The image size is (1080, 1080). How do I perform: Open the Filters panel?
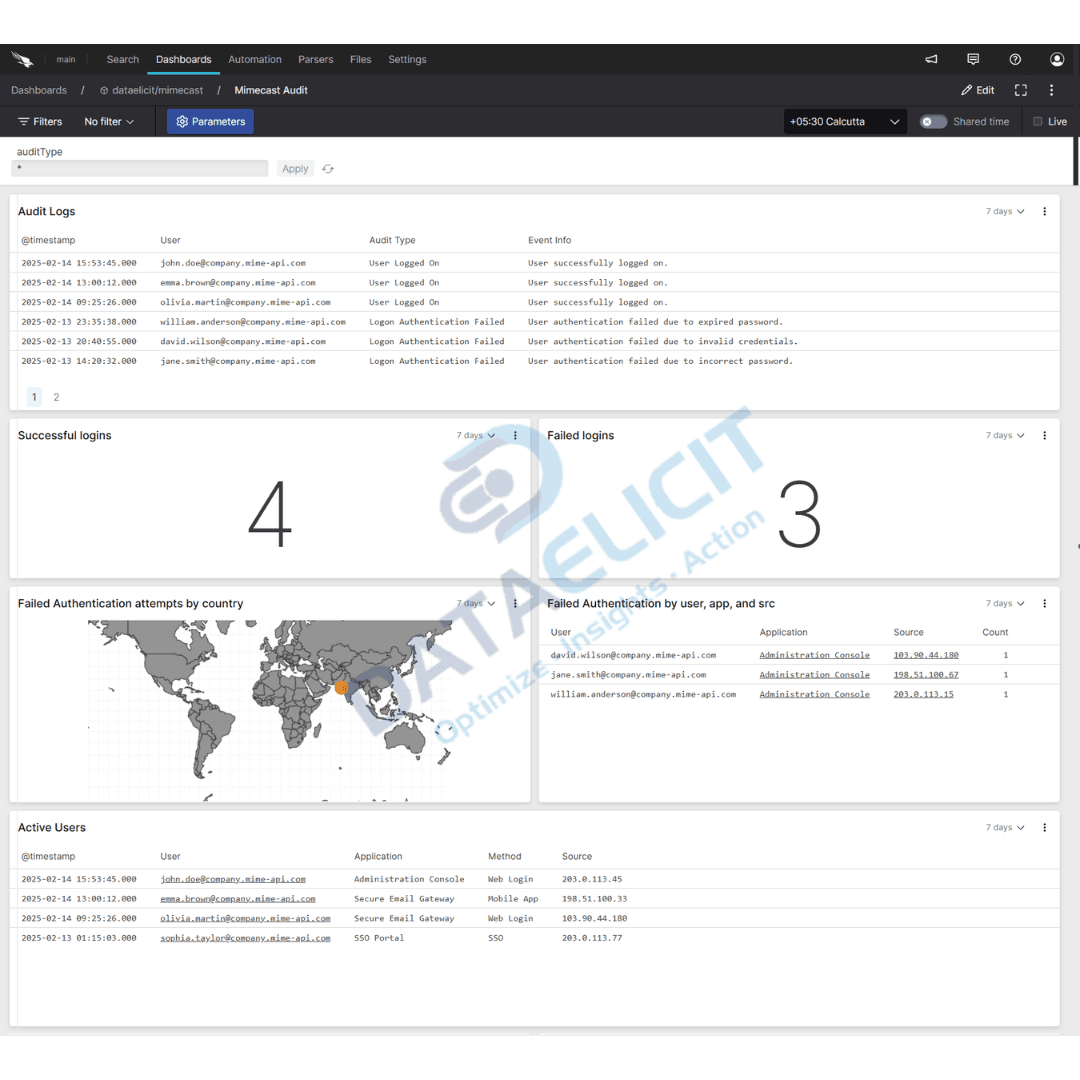pyautogui.click(x=40, y=121)
